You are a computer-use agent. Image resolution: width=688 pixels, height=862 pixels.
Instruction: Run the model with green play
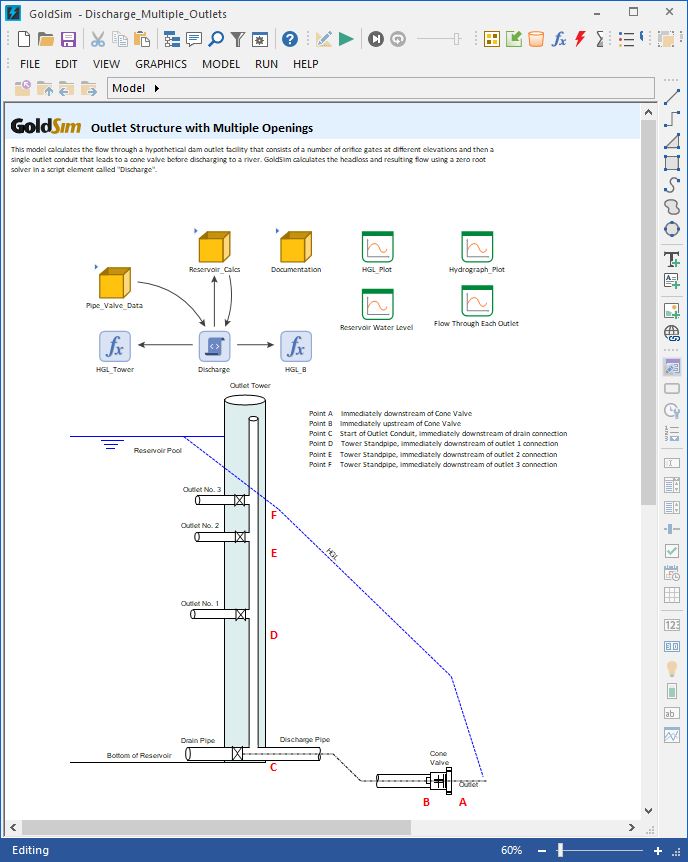coord(346,39)
